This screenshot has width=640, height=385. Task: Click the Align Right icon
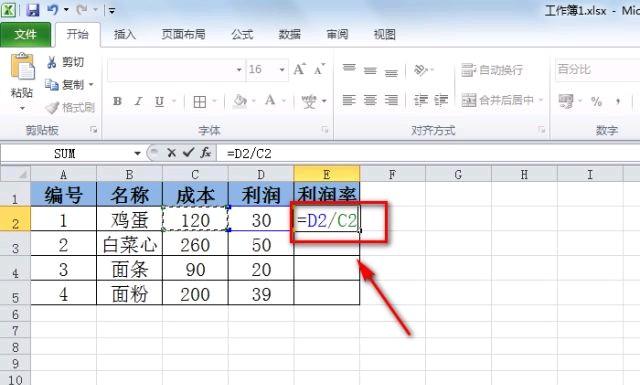(391, 100)
